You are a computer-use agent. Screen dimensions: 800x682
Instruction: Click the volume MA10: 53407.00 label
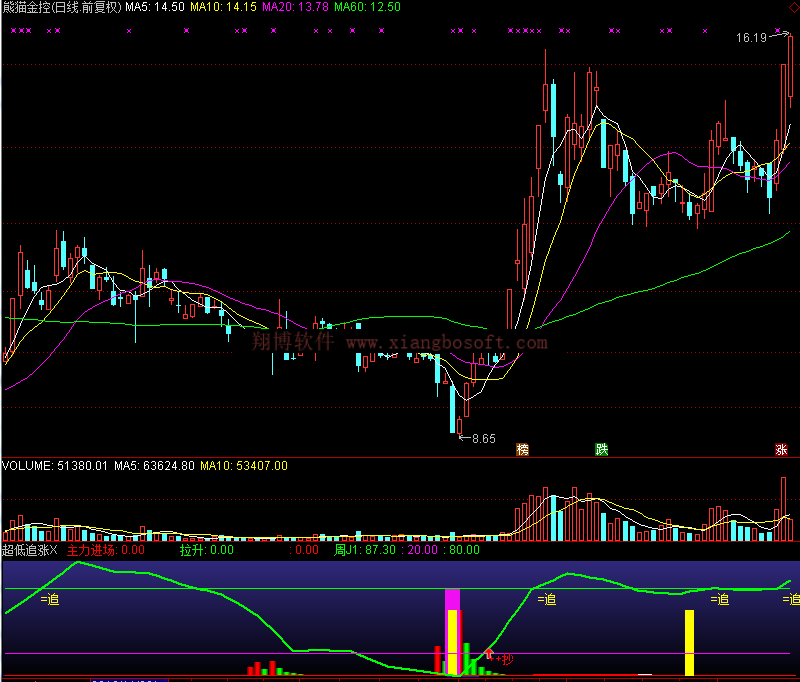[x=244, y=466]
